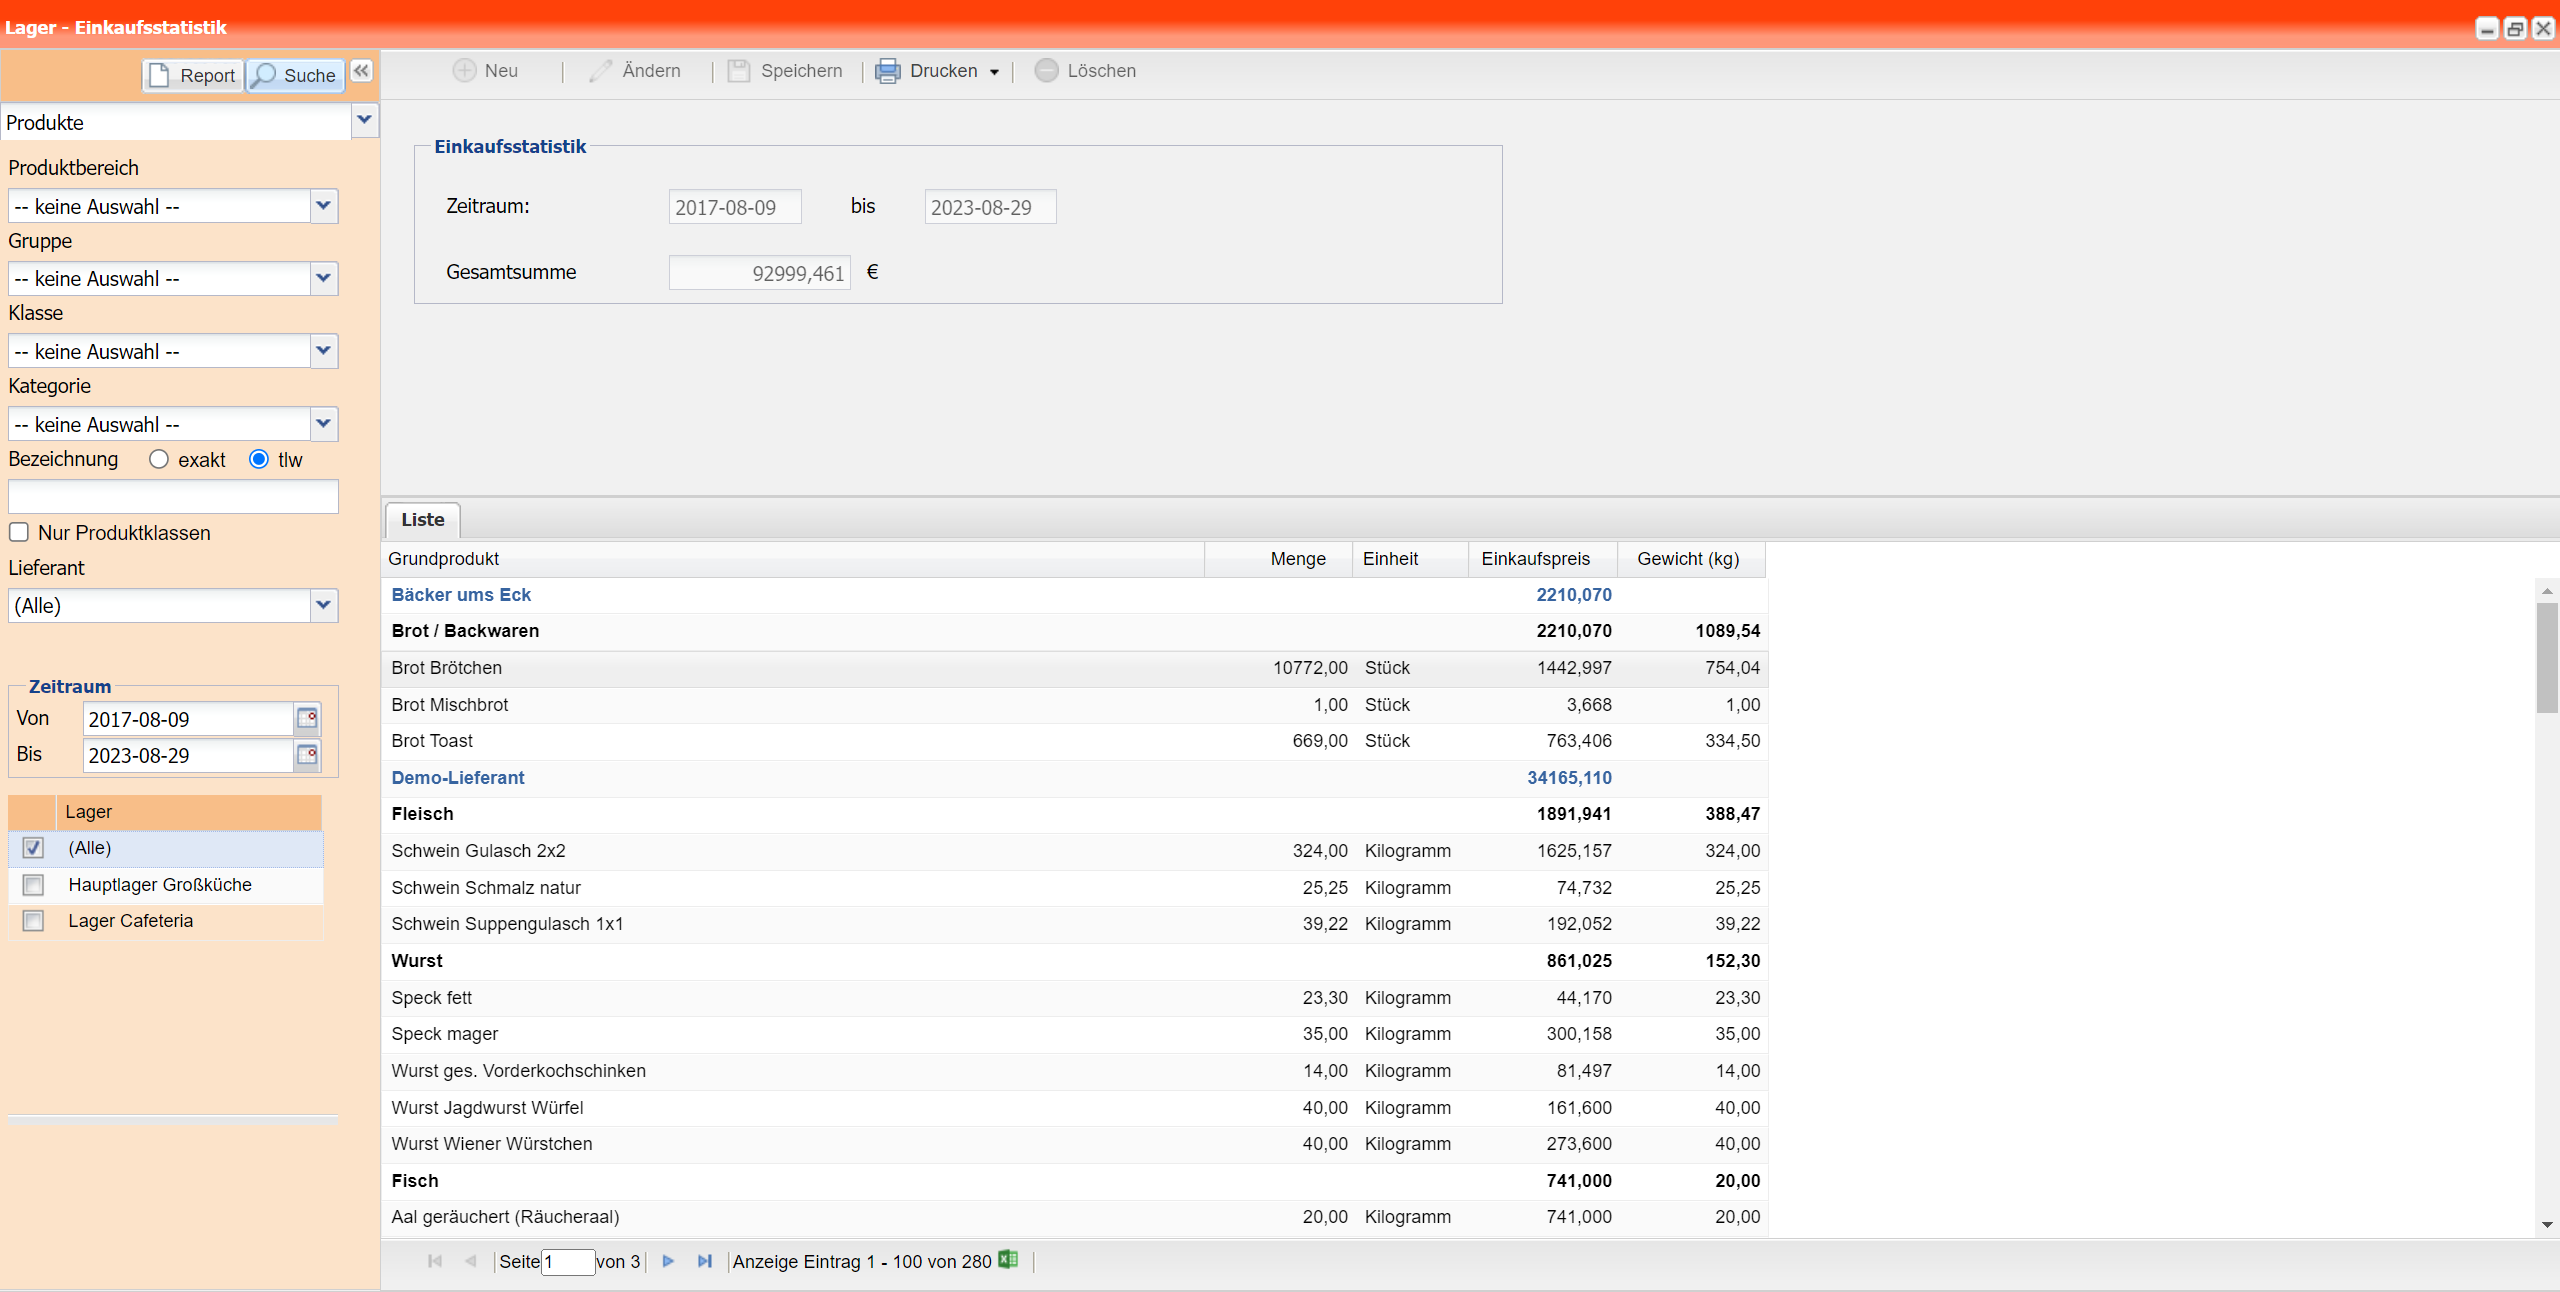
Task: Open the Bäcker ums Eck supplier row
Action: 461,595
